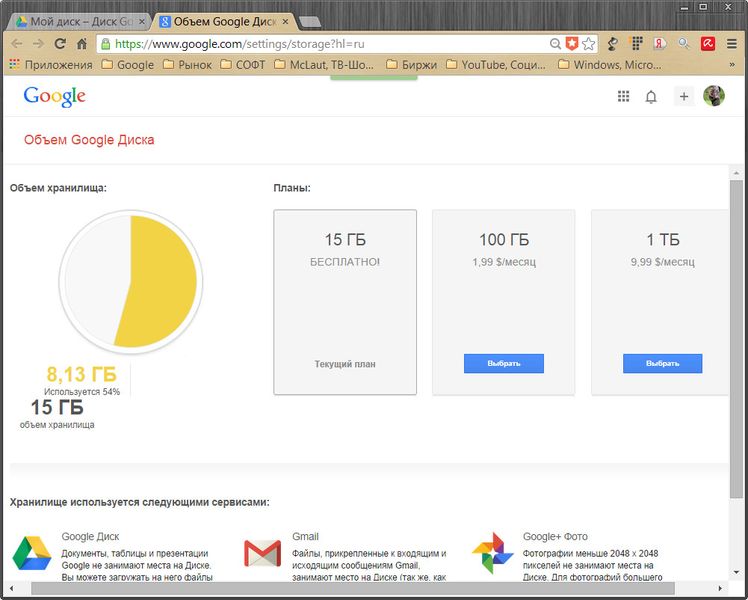Viewport: 748px width, 600px height.
Task: Open the Биржи bookmarks folder
Action: coord(411,64)
